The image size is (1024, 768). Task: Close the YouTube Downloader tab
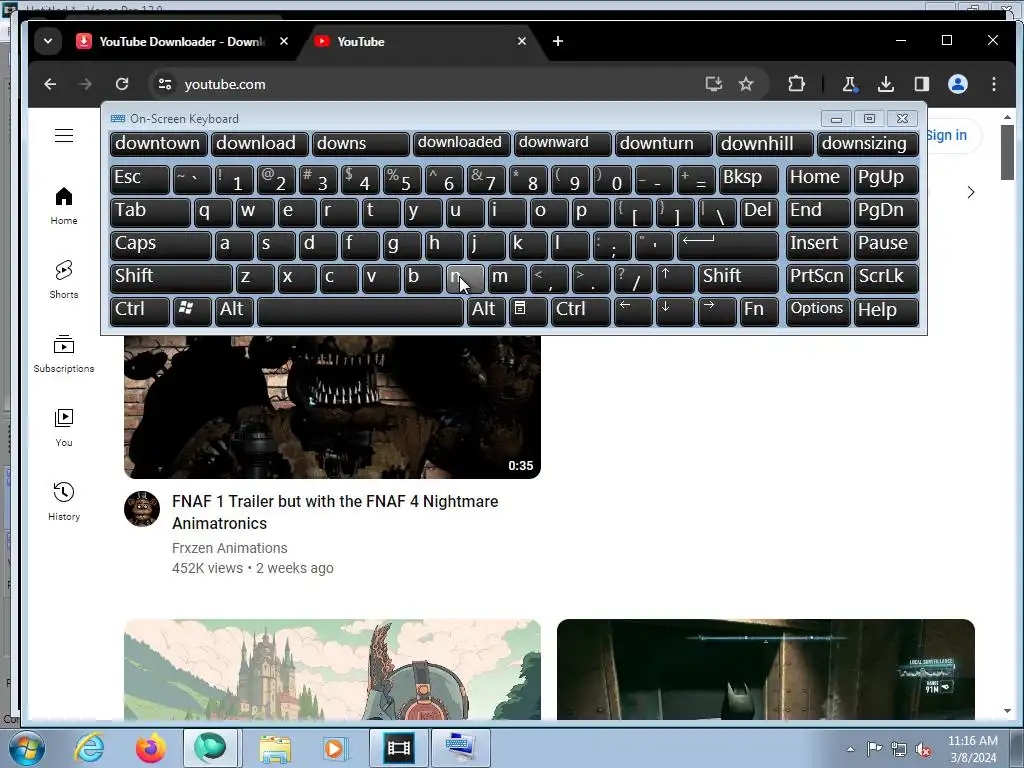point(284,41)
